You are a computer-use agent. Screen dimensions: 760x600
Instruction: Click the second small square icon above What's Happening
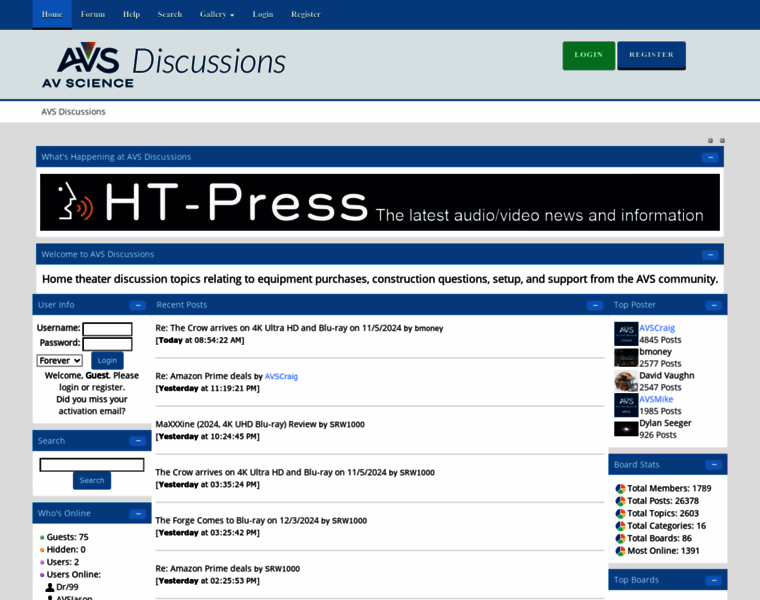pyautogui.click(x=722, y=141)
